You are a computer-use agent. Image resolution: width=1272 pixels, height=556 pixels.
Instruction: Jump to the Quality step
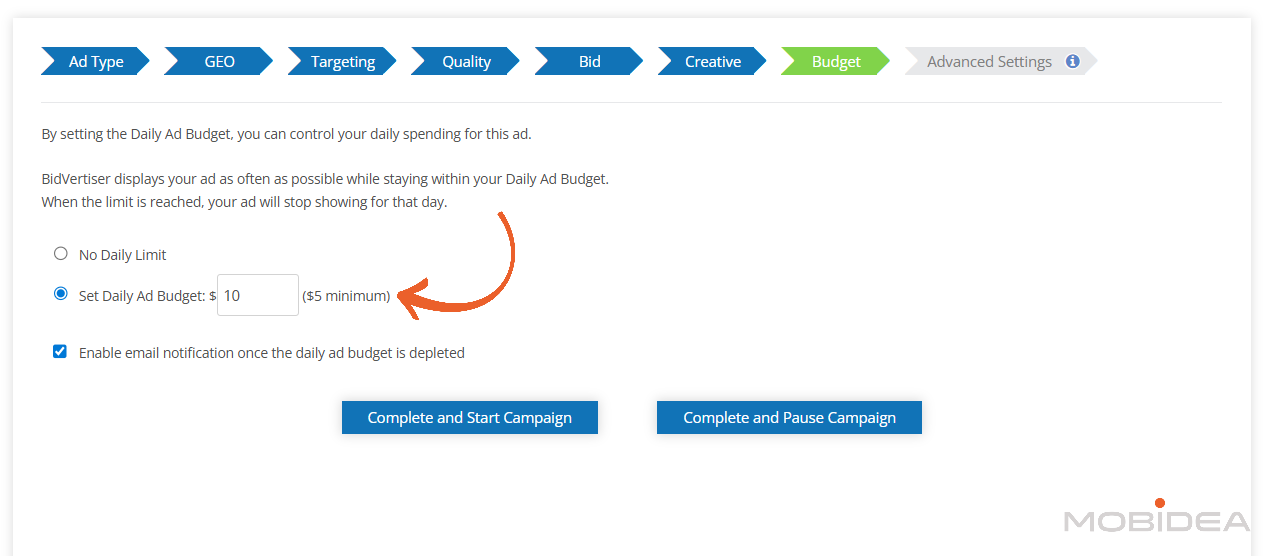466,62
